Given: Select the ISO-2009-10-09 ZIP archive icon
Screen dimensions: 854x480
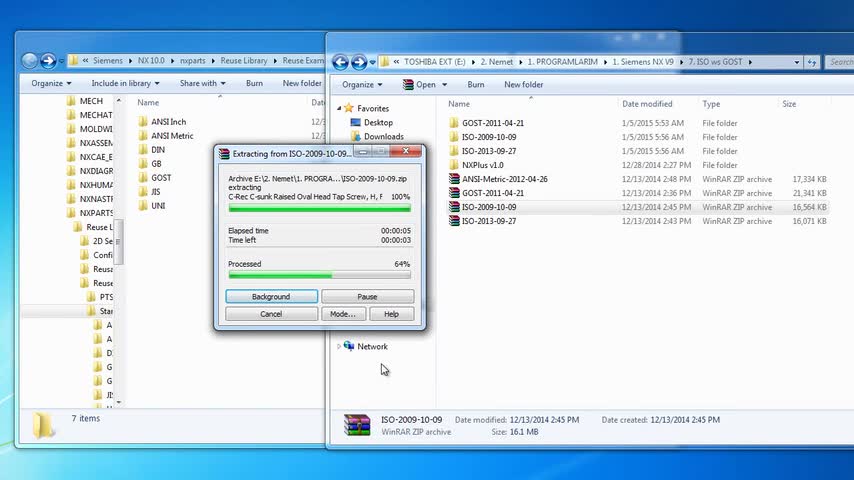Looking at the screenshot, I should (x=454, y=208).
